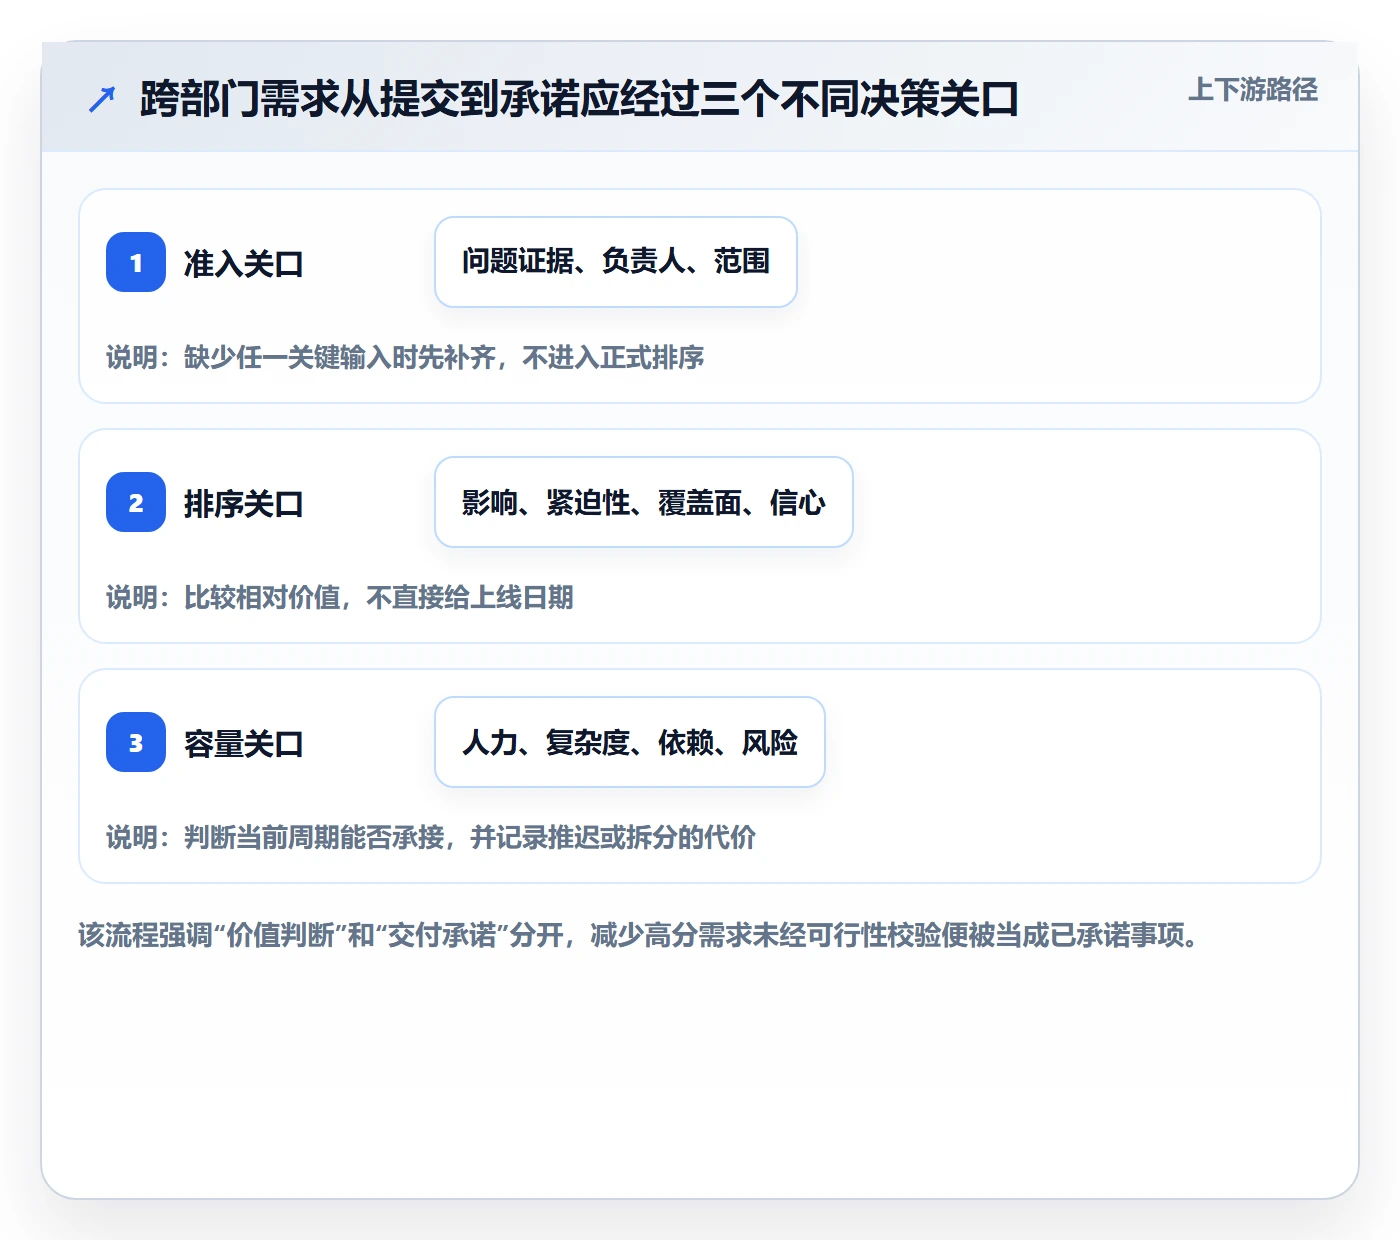Click the number 3 badge for 容量关口
Viewport: 1400px width, 1240px height.
coord(136,742)
